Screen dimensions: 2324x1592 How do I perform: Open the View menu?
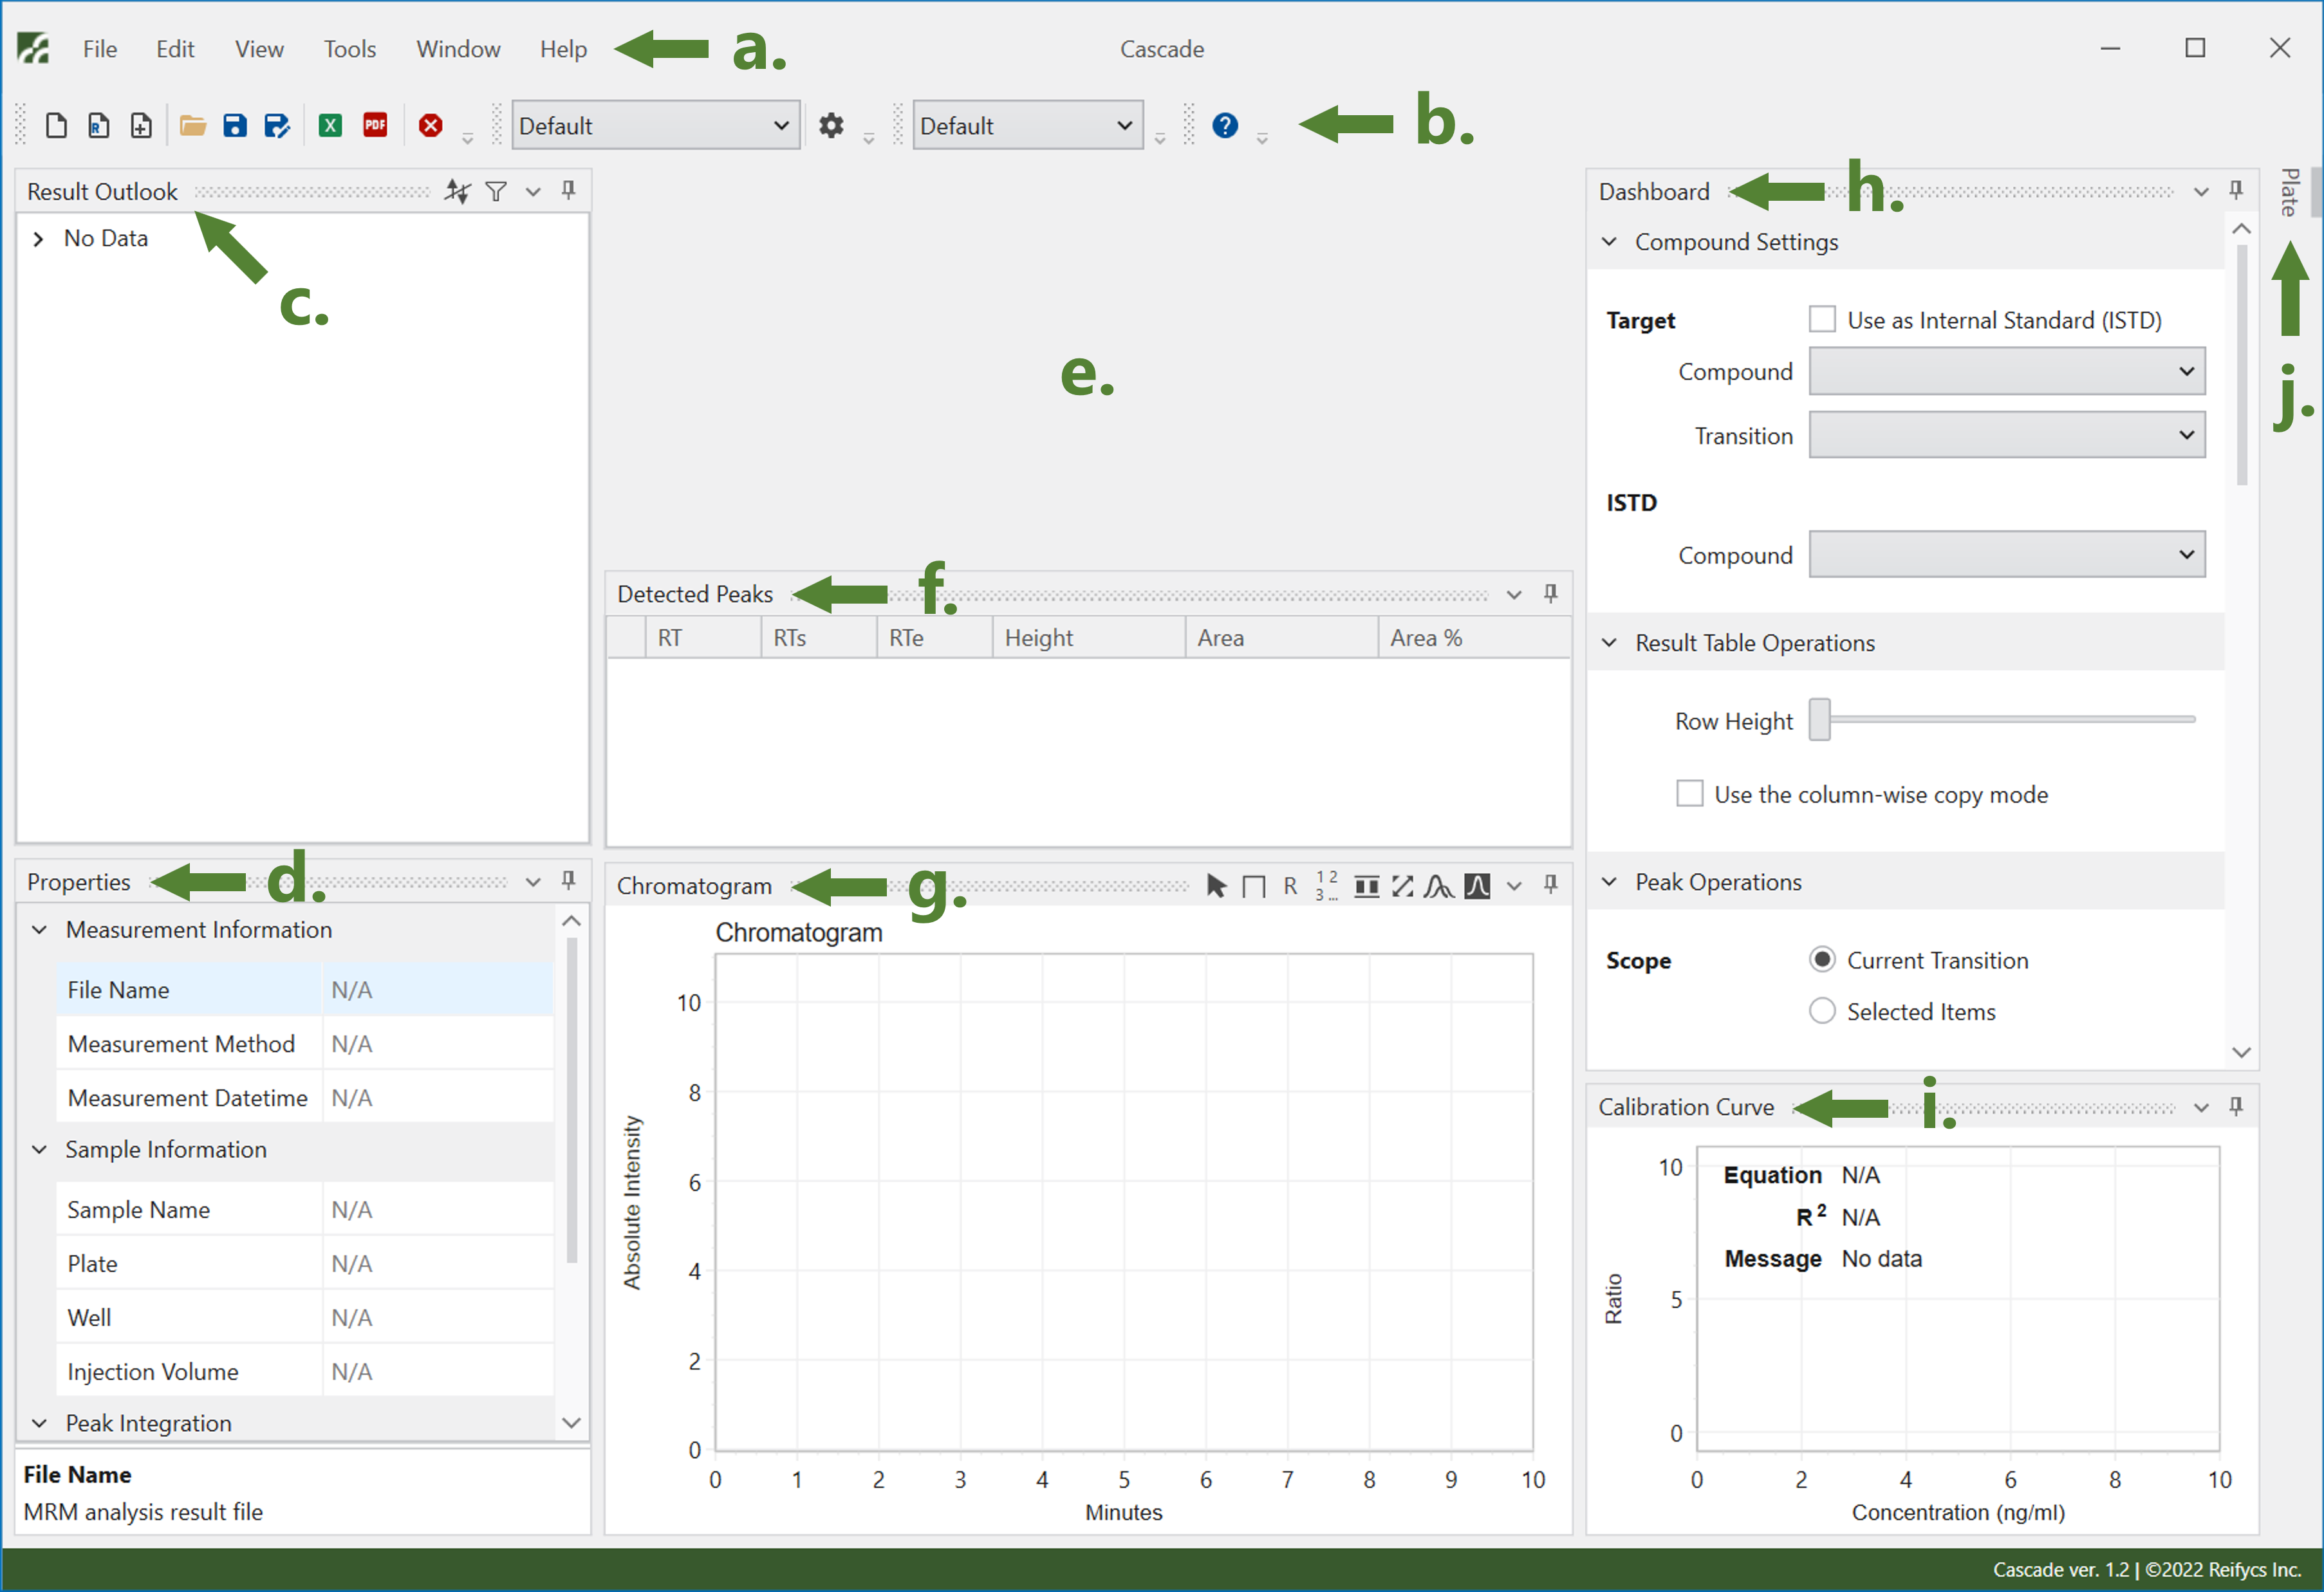coord(259,49)
